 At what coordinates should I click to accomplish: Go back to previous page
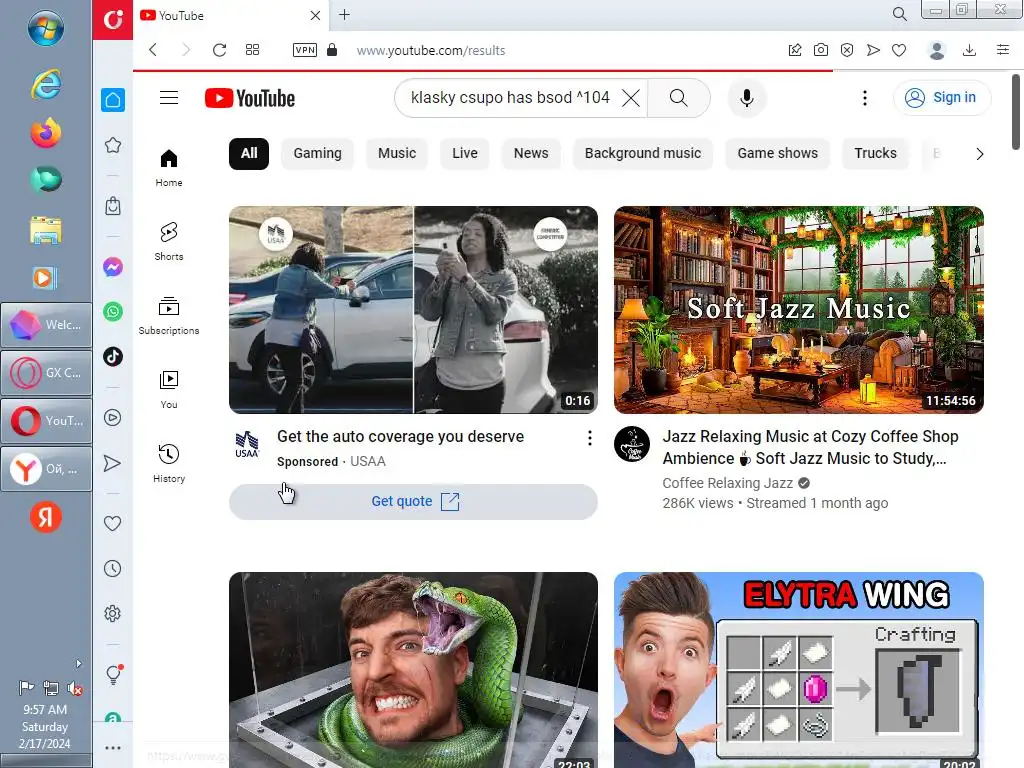pos(153,50)
